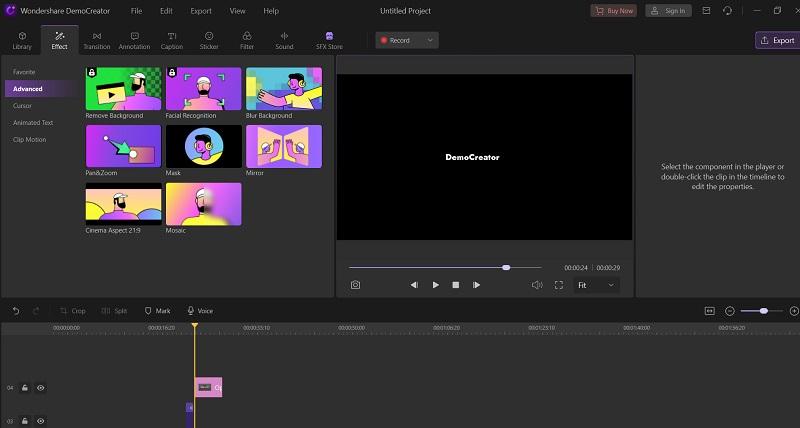The width and height of the screenshot is (800, 428).
Task: Open the Record dropdown
Action: (407, 40)
